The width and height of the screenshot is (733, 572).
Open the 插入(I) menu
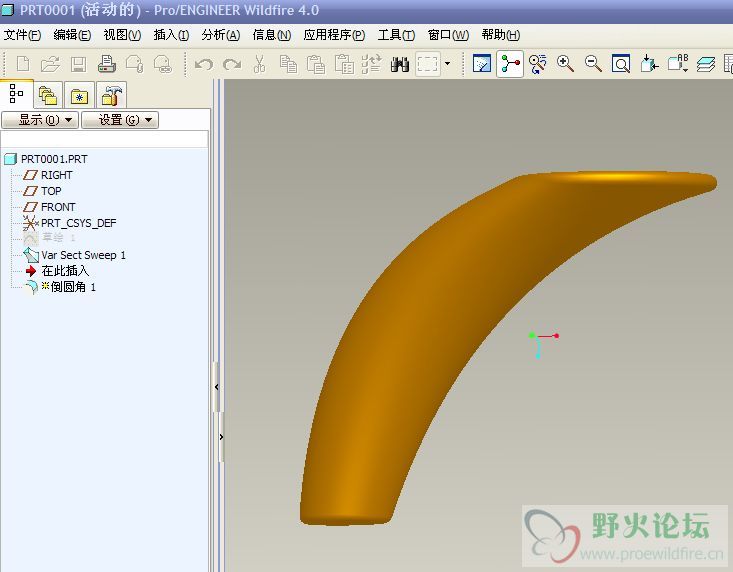pos(171,35)
